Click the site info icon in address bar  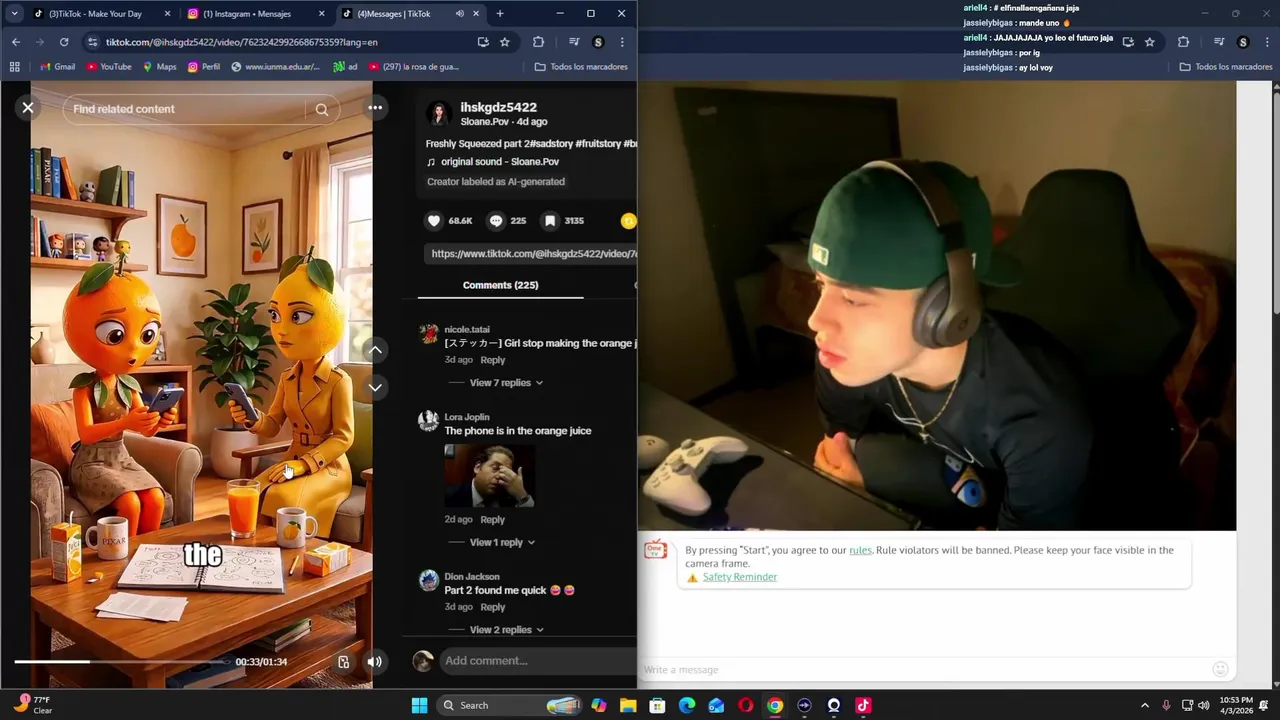pos(93,42)
